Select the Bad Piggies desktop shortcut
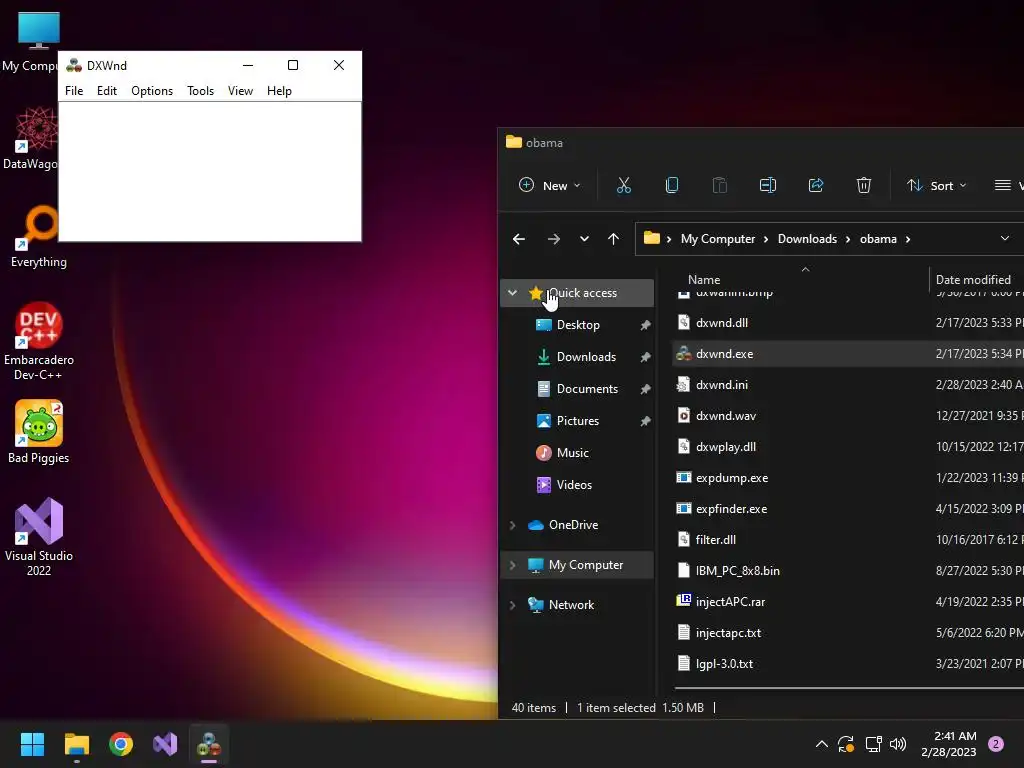Viewport: 1024px width, 768px height. [x=39, y=432]
